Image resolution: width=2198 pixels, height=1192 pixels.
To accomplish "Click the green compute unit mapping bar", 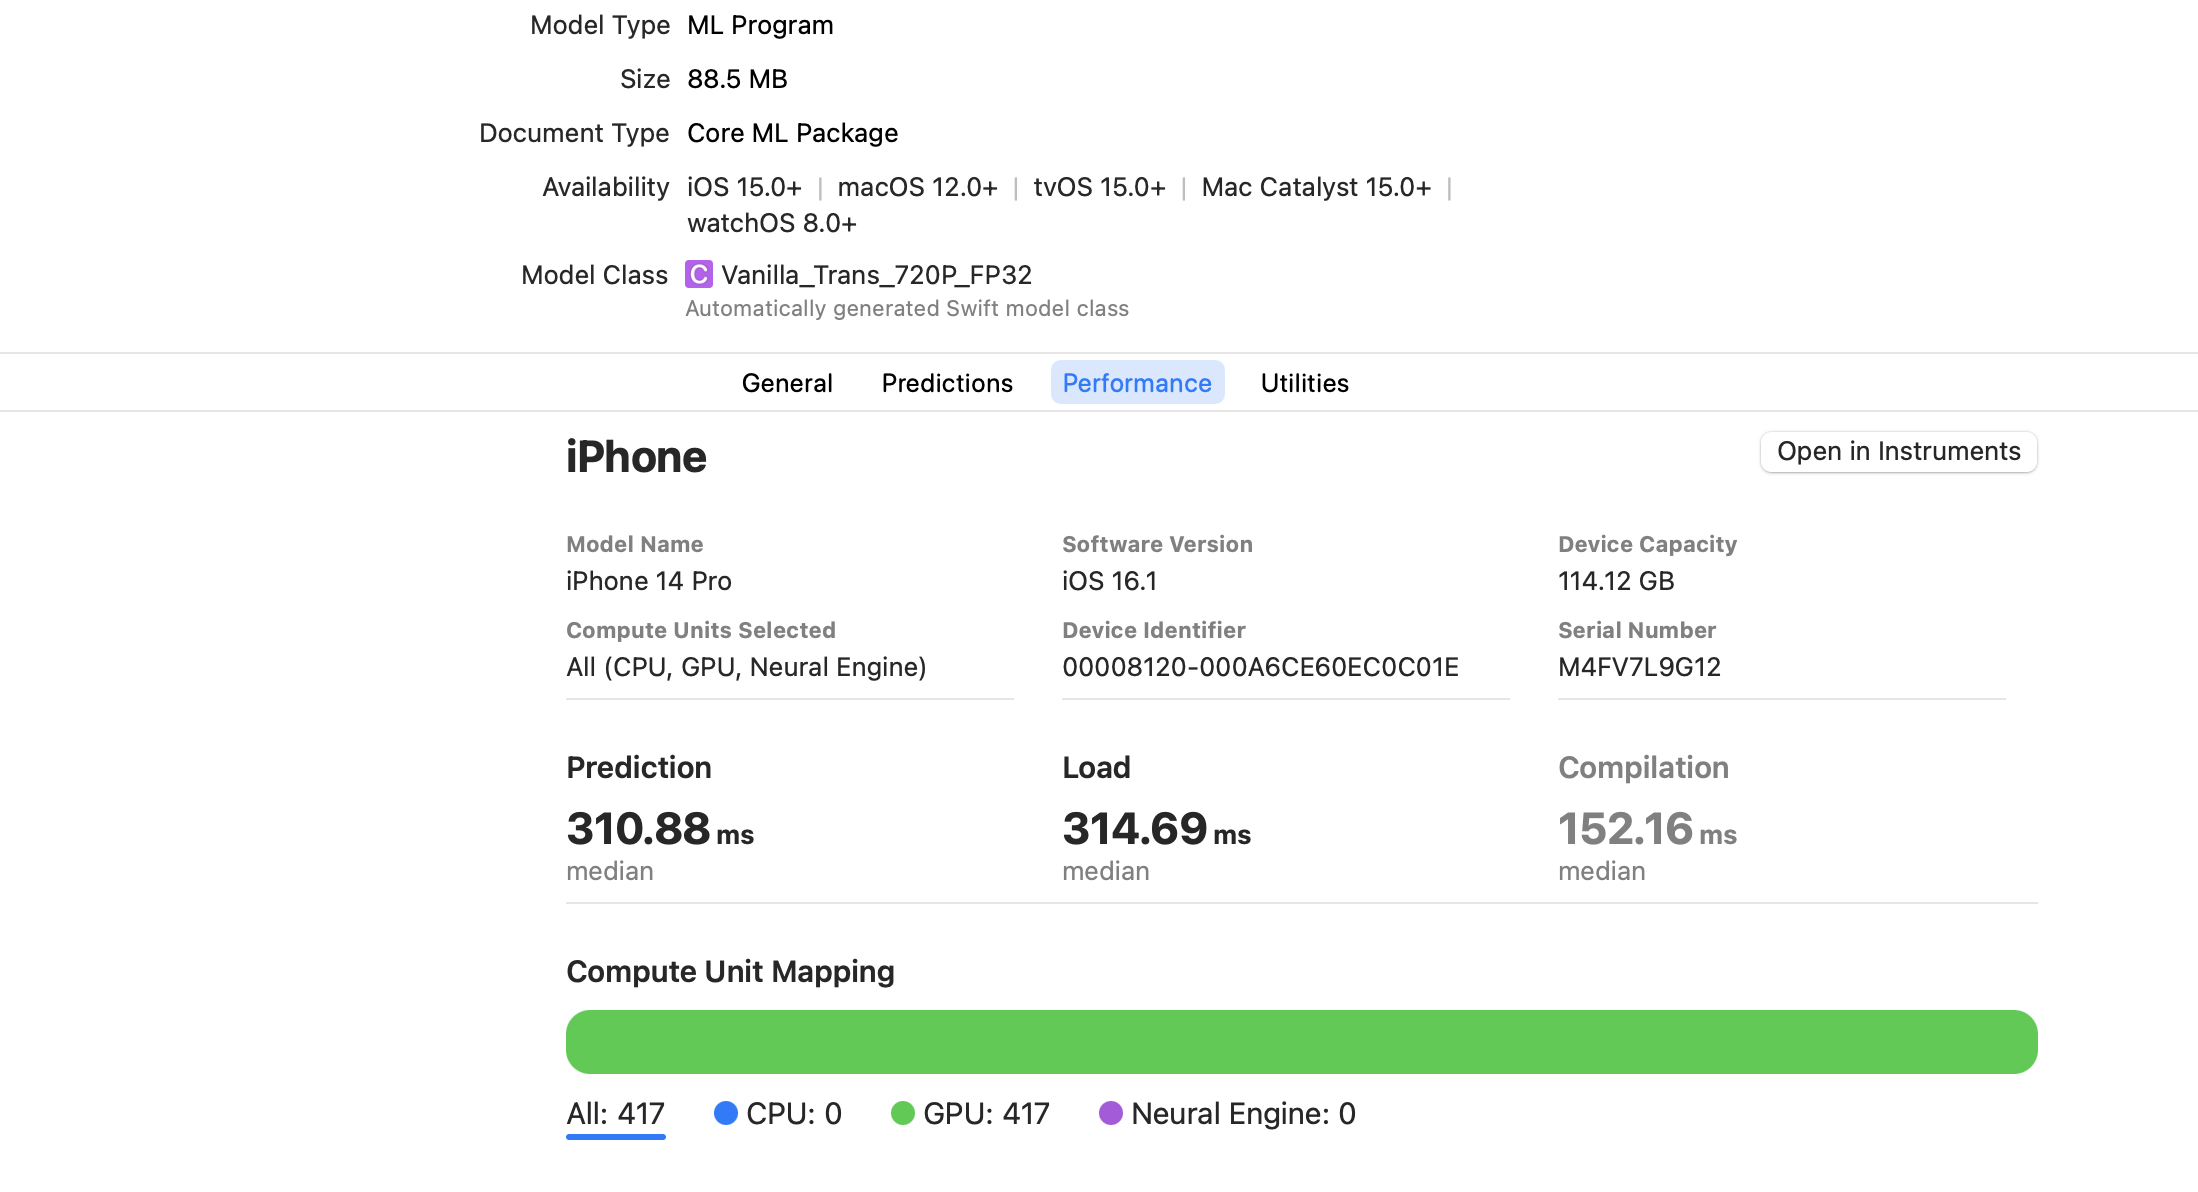I will click(x=1301, y=1042).
